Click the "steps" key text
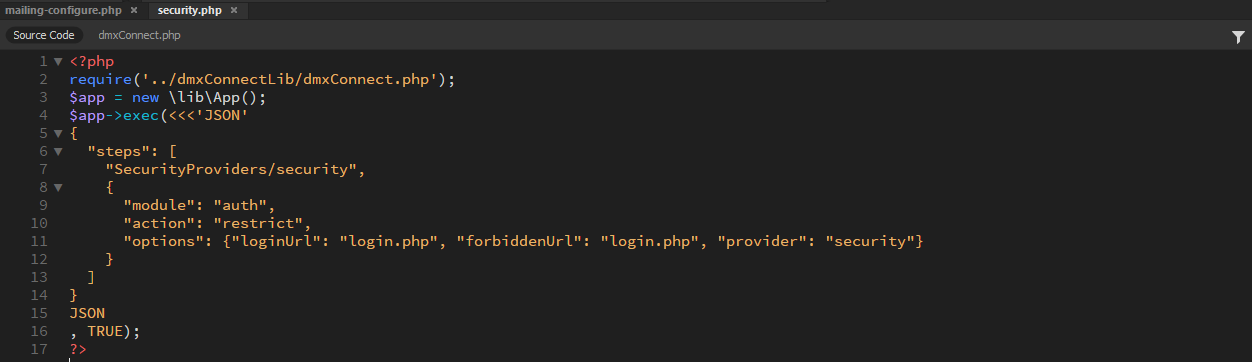 coord(119,152)
